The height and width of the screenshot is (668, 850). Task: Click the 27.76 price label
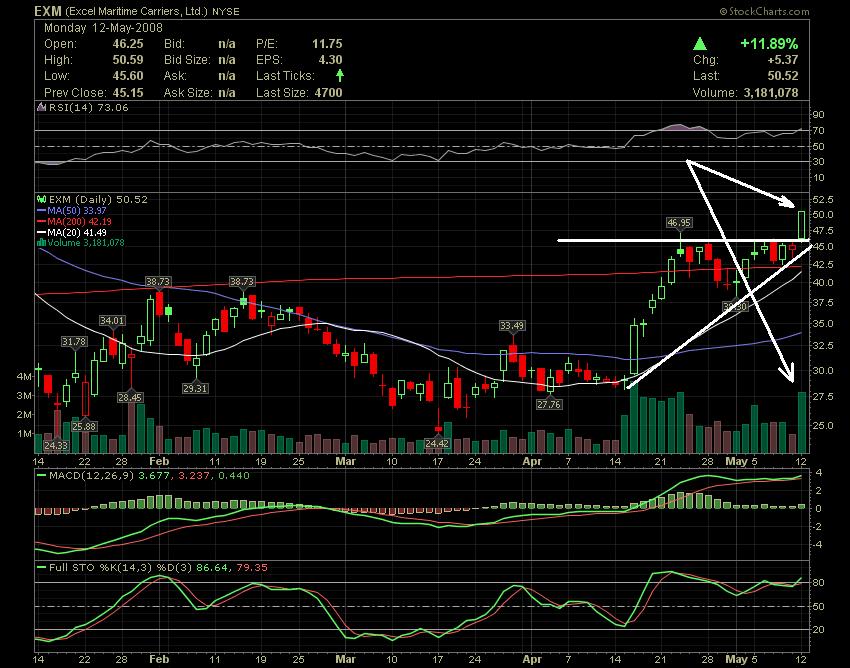point(549,404)
